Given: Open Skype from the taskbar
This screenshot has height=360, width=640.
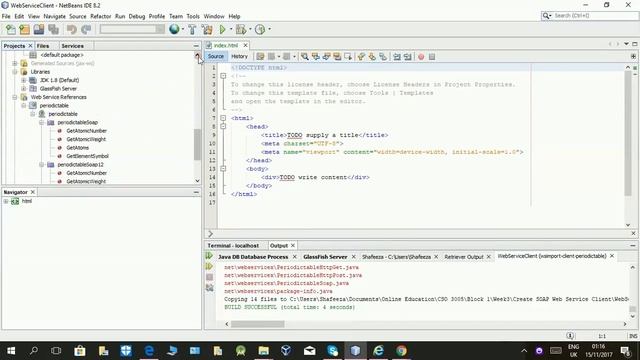Looking at the screenshot, I should pyautogui.click(x=333, y=351).
